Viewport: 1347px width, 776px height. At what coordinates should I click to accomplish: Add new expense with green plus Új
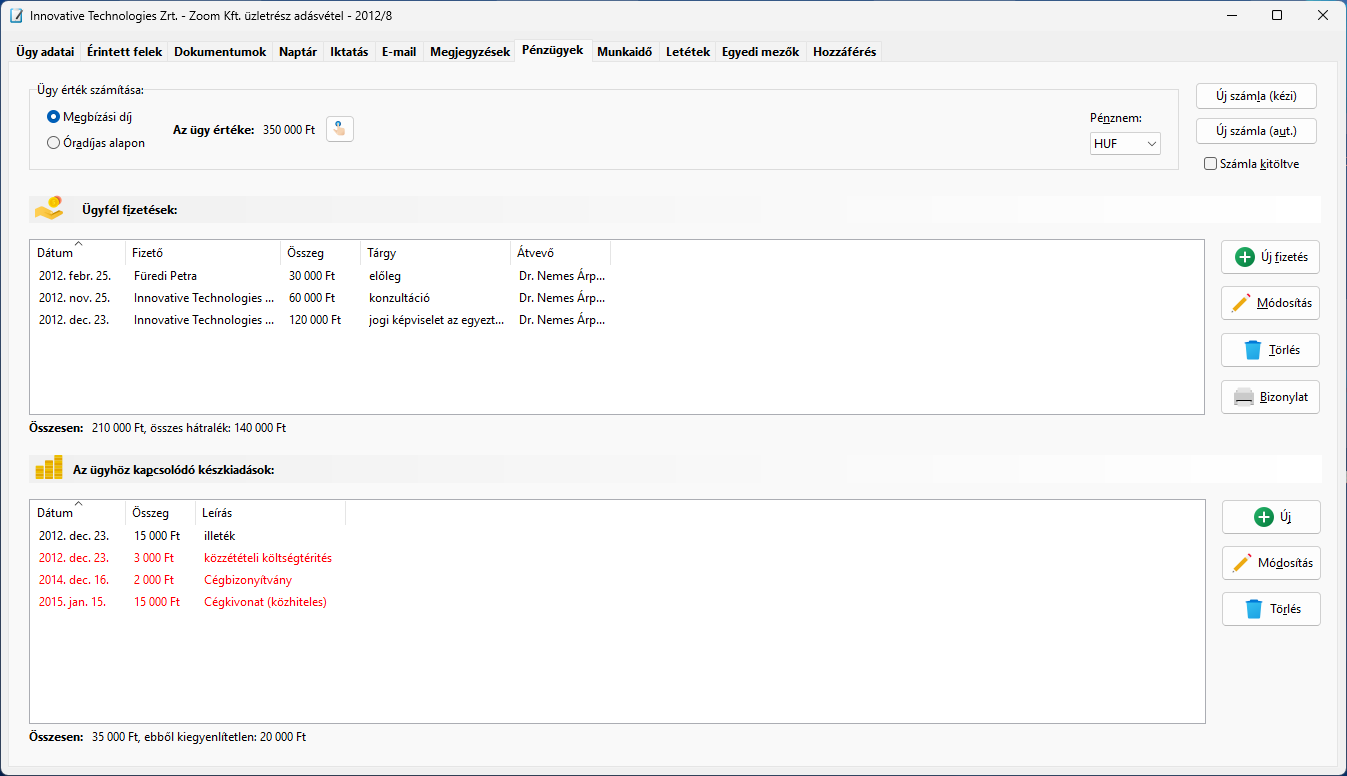point(1270,517)
